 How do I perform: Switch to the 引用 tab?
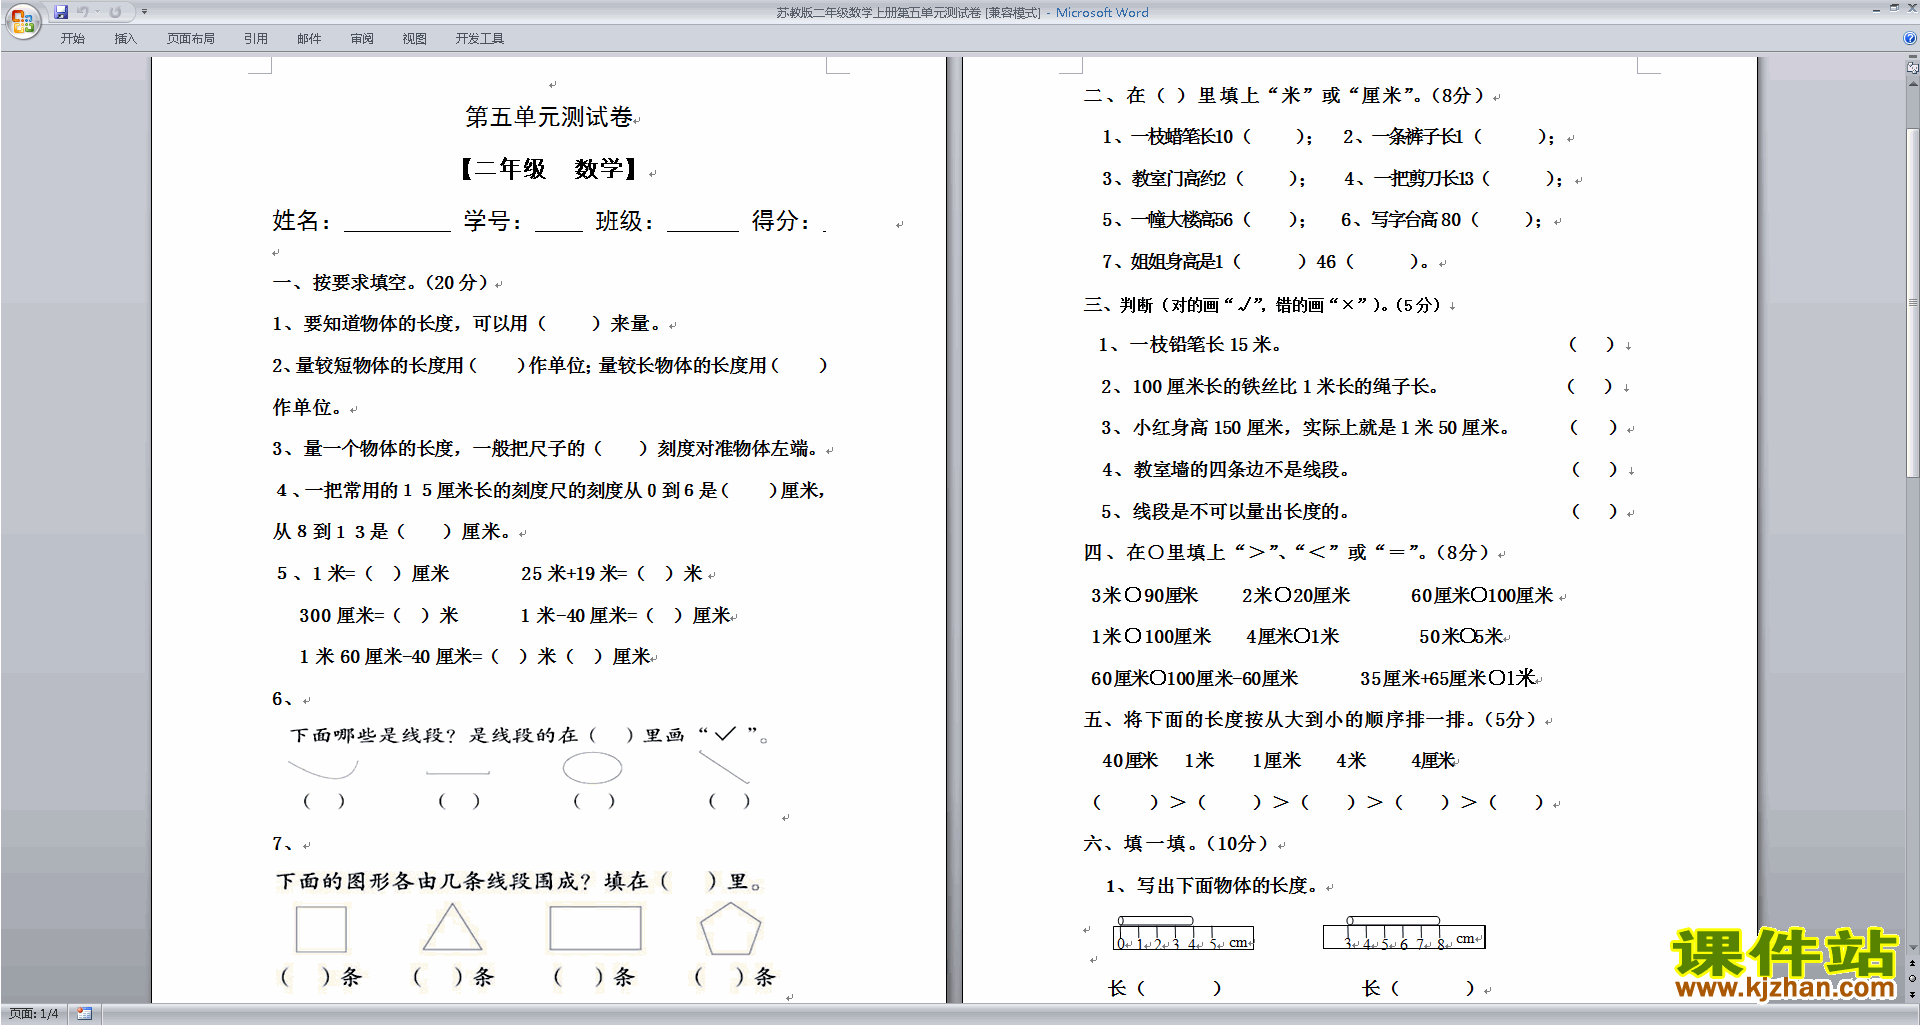(256, 38)
